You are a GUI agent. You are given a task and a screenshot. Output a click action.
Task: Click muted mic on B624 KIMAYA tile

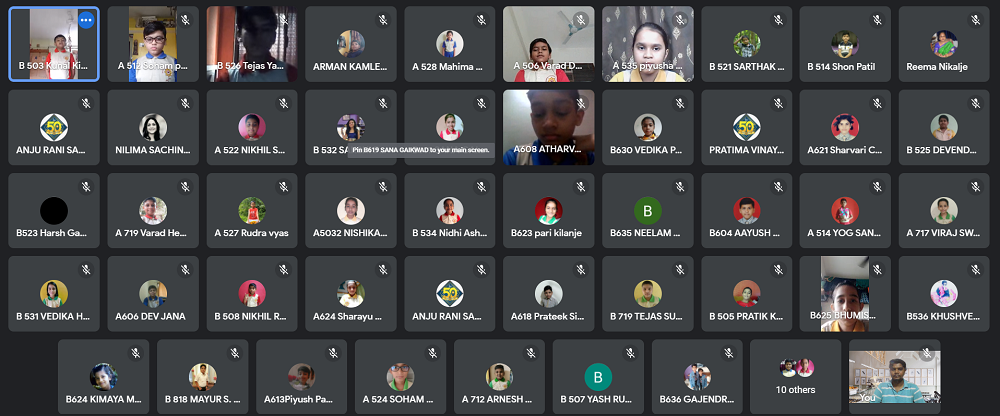[x=135, y=353]
